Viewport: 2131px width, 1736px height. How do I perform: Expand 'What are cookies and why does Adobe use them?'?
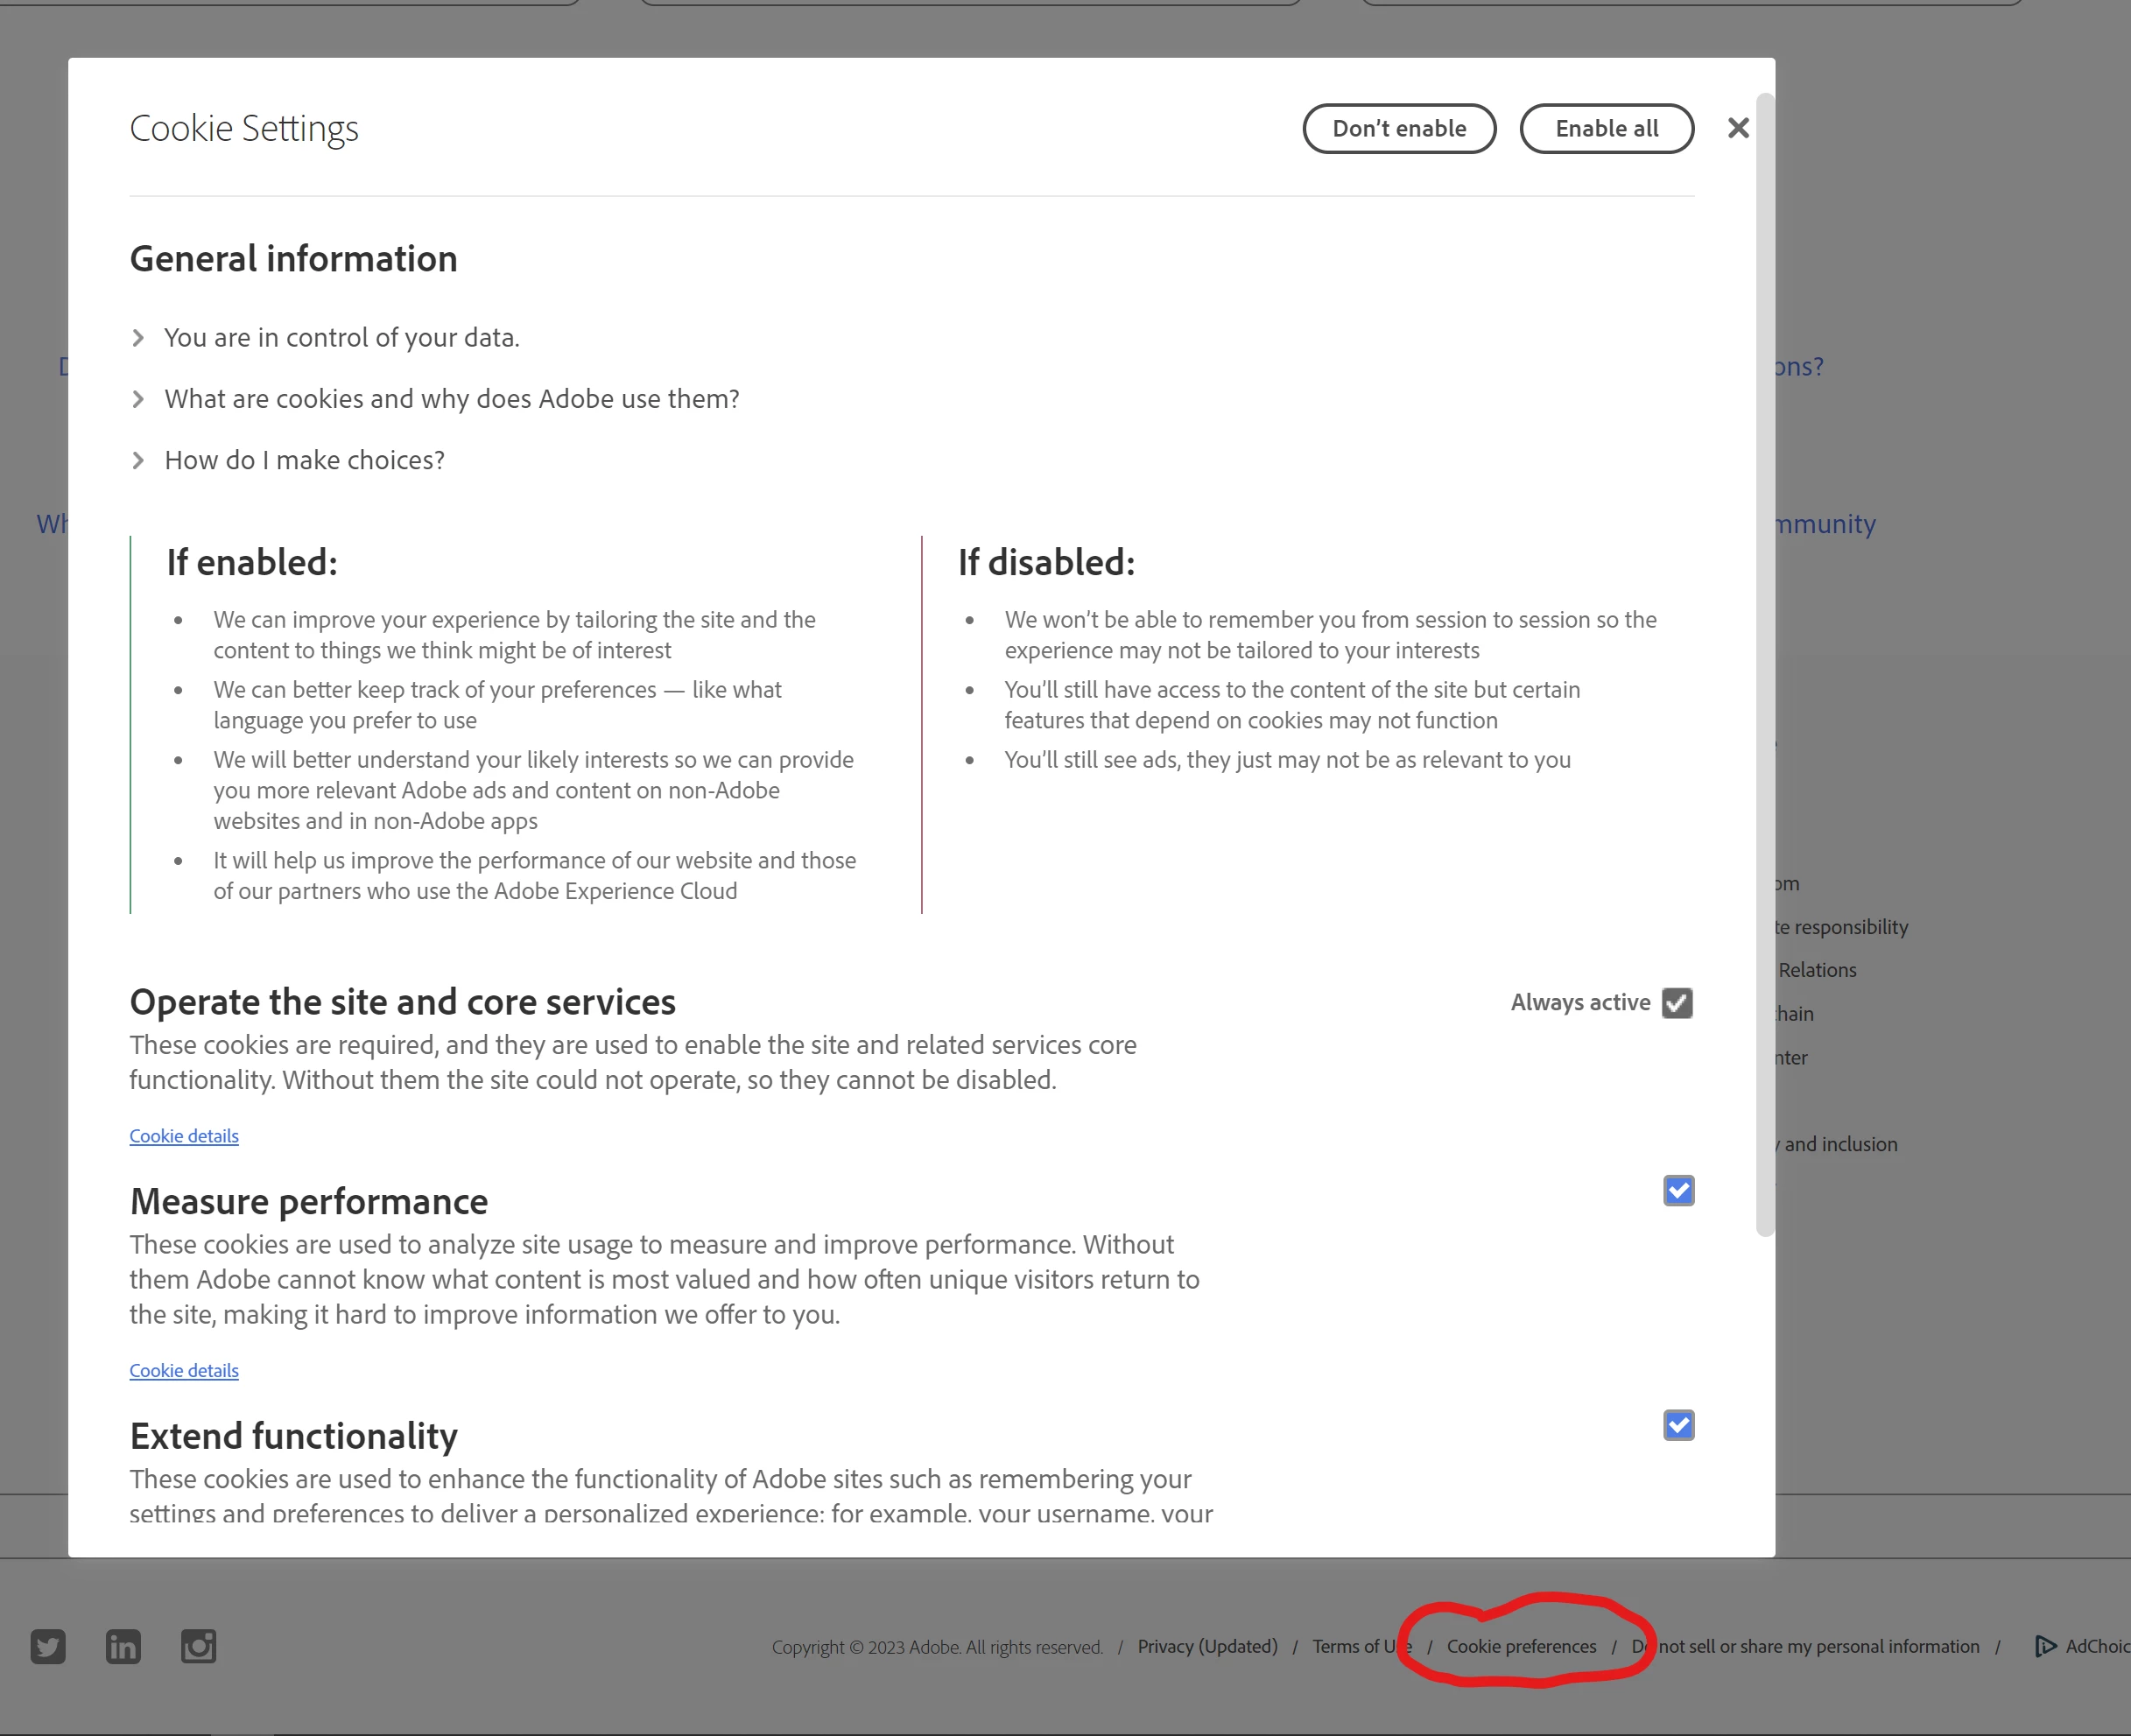(x=451, y=399)
